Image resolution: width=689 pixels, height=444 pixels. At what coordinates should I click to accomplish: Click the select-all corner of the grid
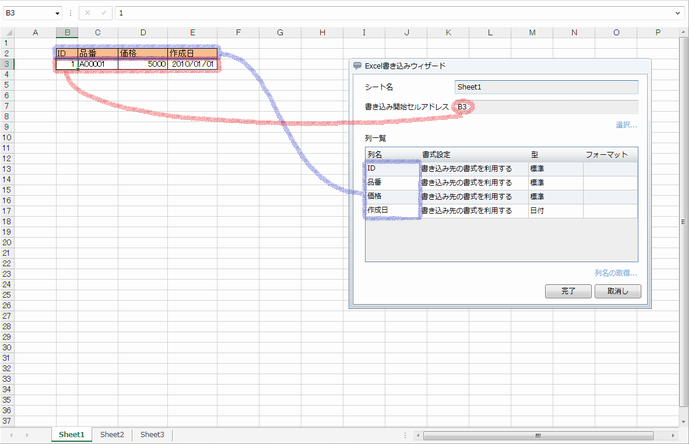coord(7,33)
